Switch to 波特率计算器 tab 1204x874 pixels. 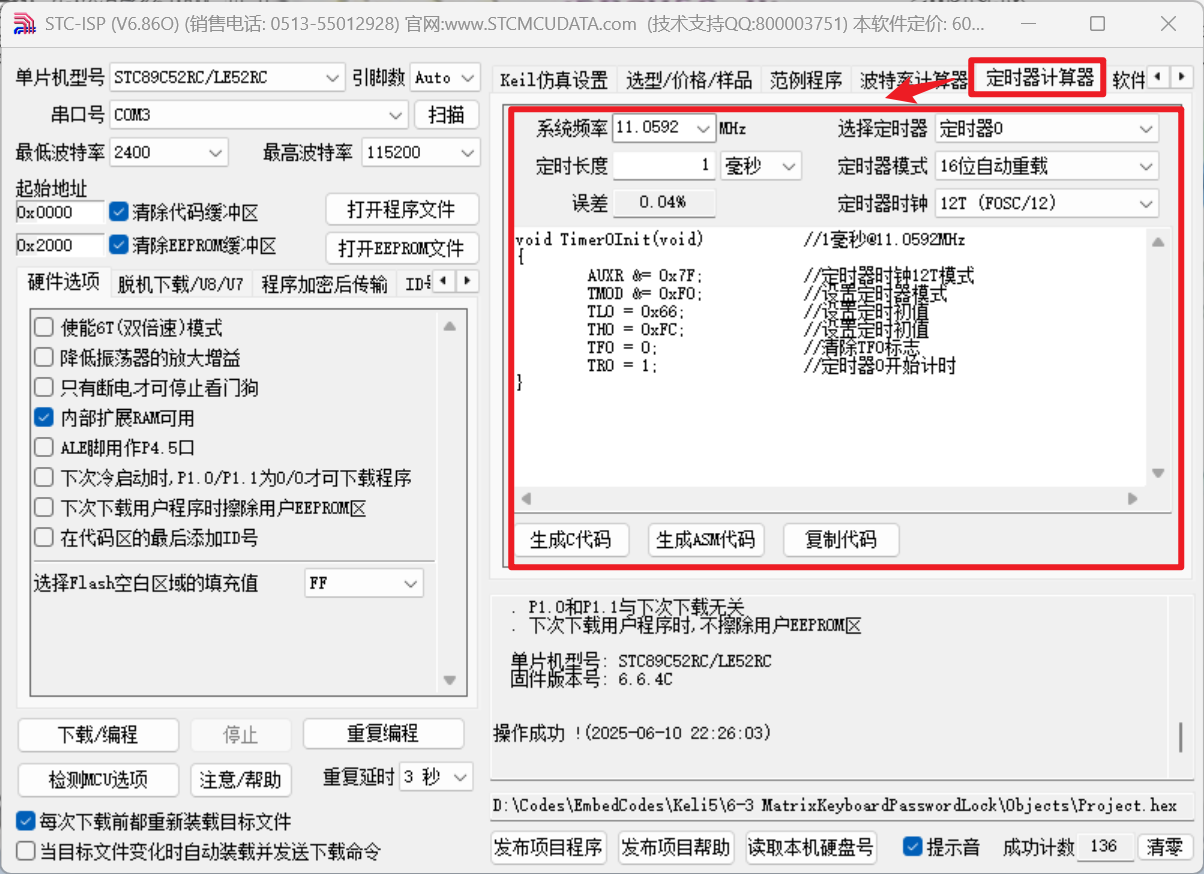coord(913,80)
